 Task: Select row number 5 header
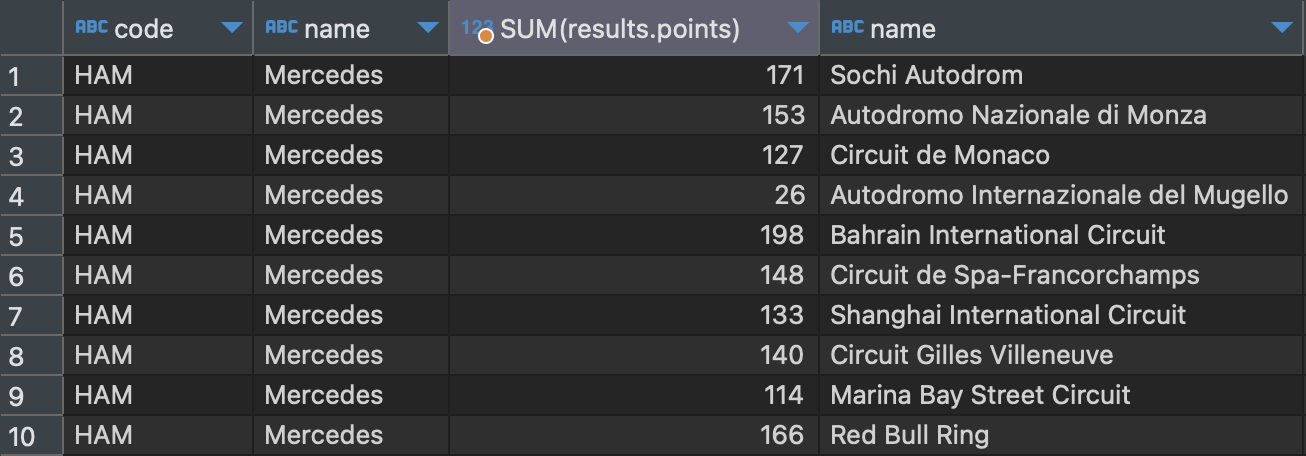[x=31, y=235]
